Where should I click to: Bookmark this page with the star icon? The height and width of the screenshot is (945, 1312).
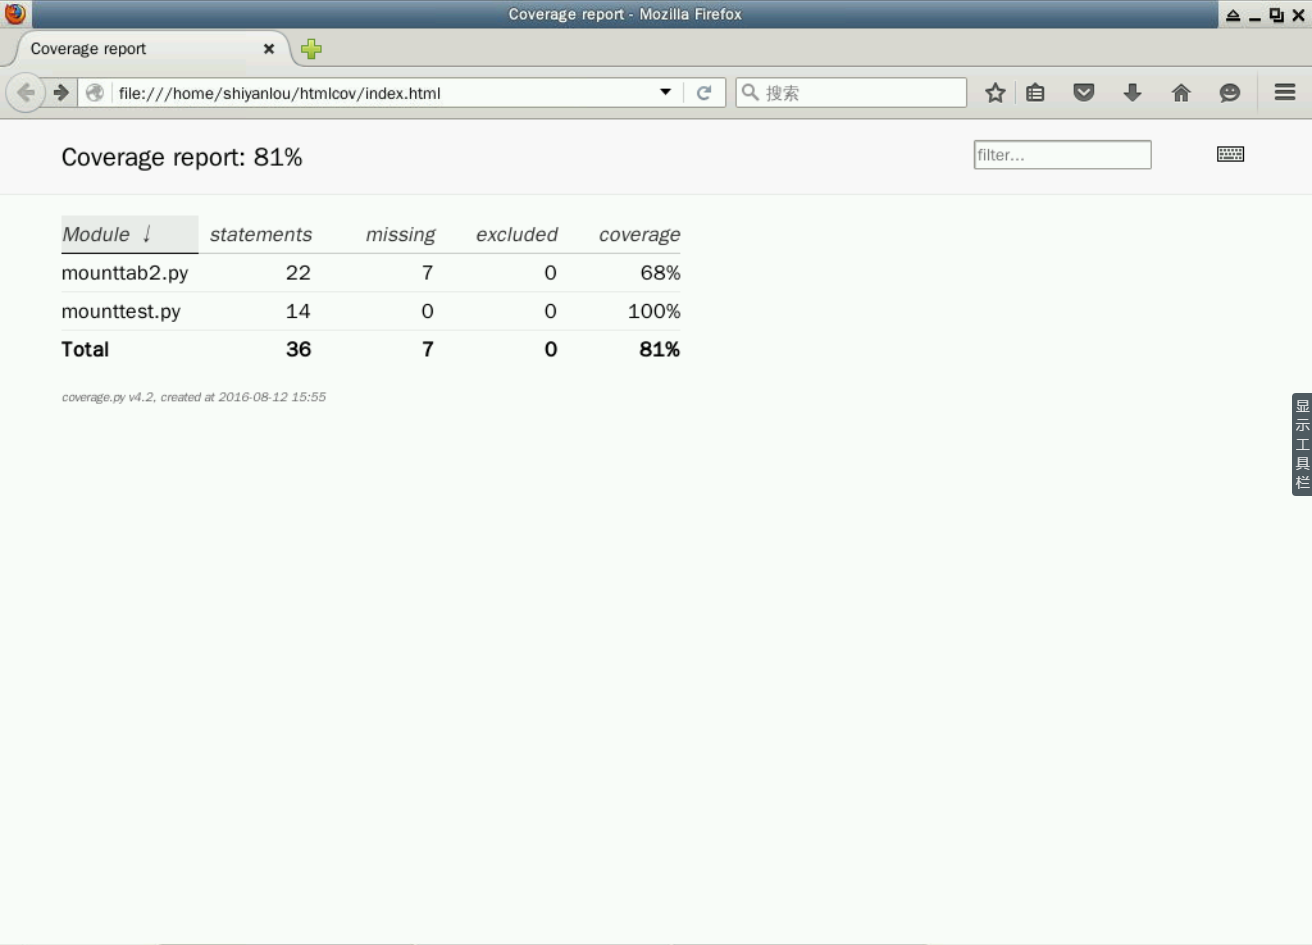[x=995, y=93]
